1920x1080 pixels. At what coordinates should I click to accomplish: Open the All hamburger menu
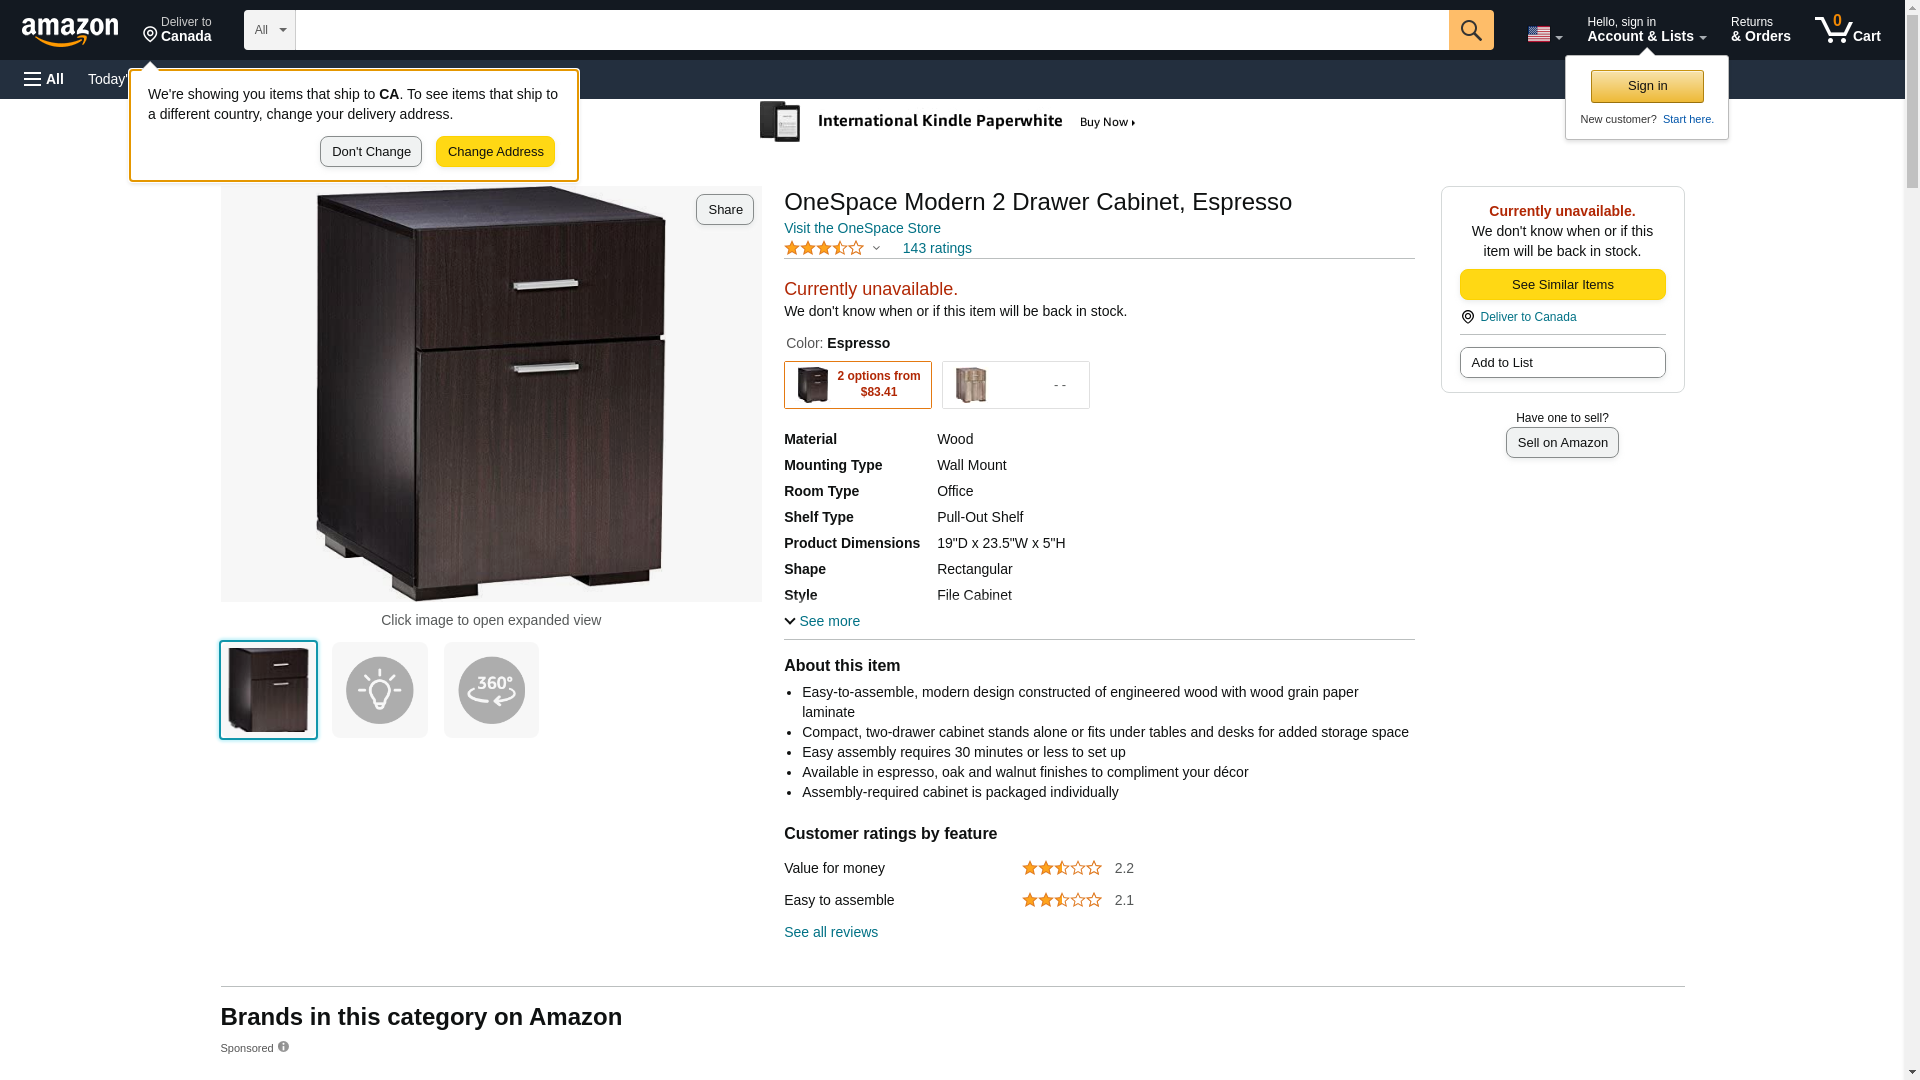coord(44,79)
